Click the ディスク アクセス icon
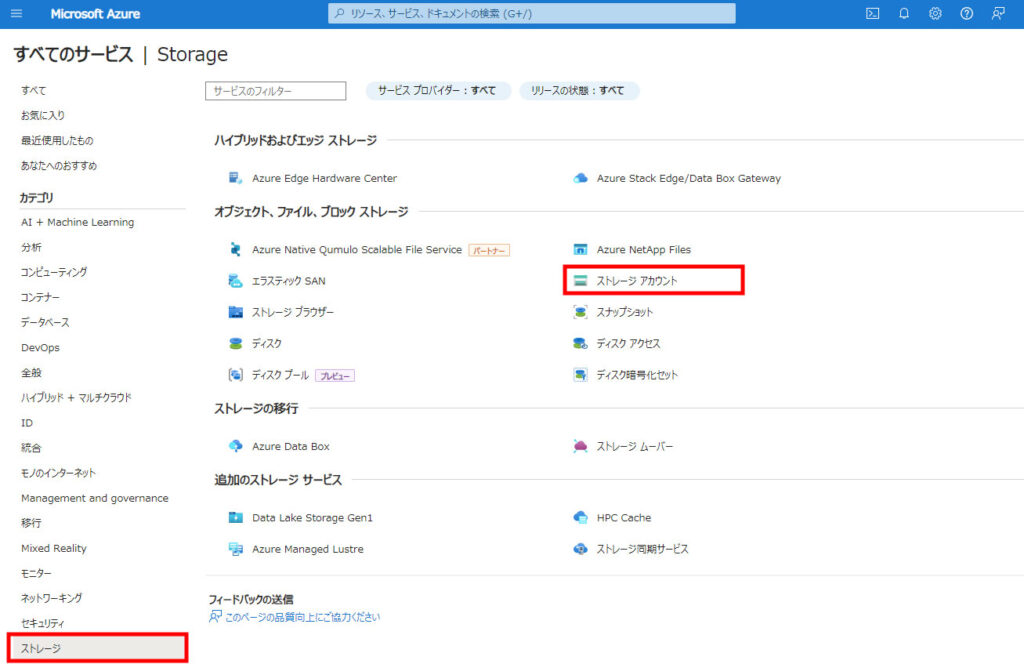 [580, 343]
